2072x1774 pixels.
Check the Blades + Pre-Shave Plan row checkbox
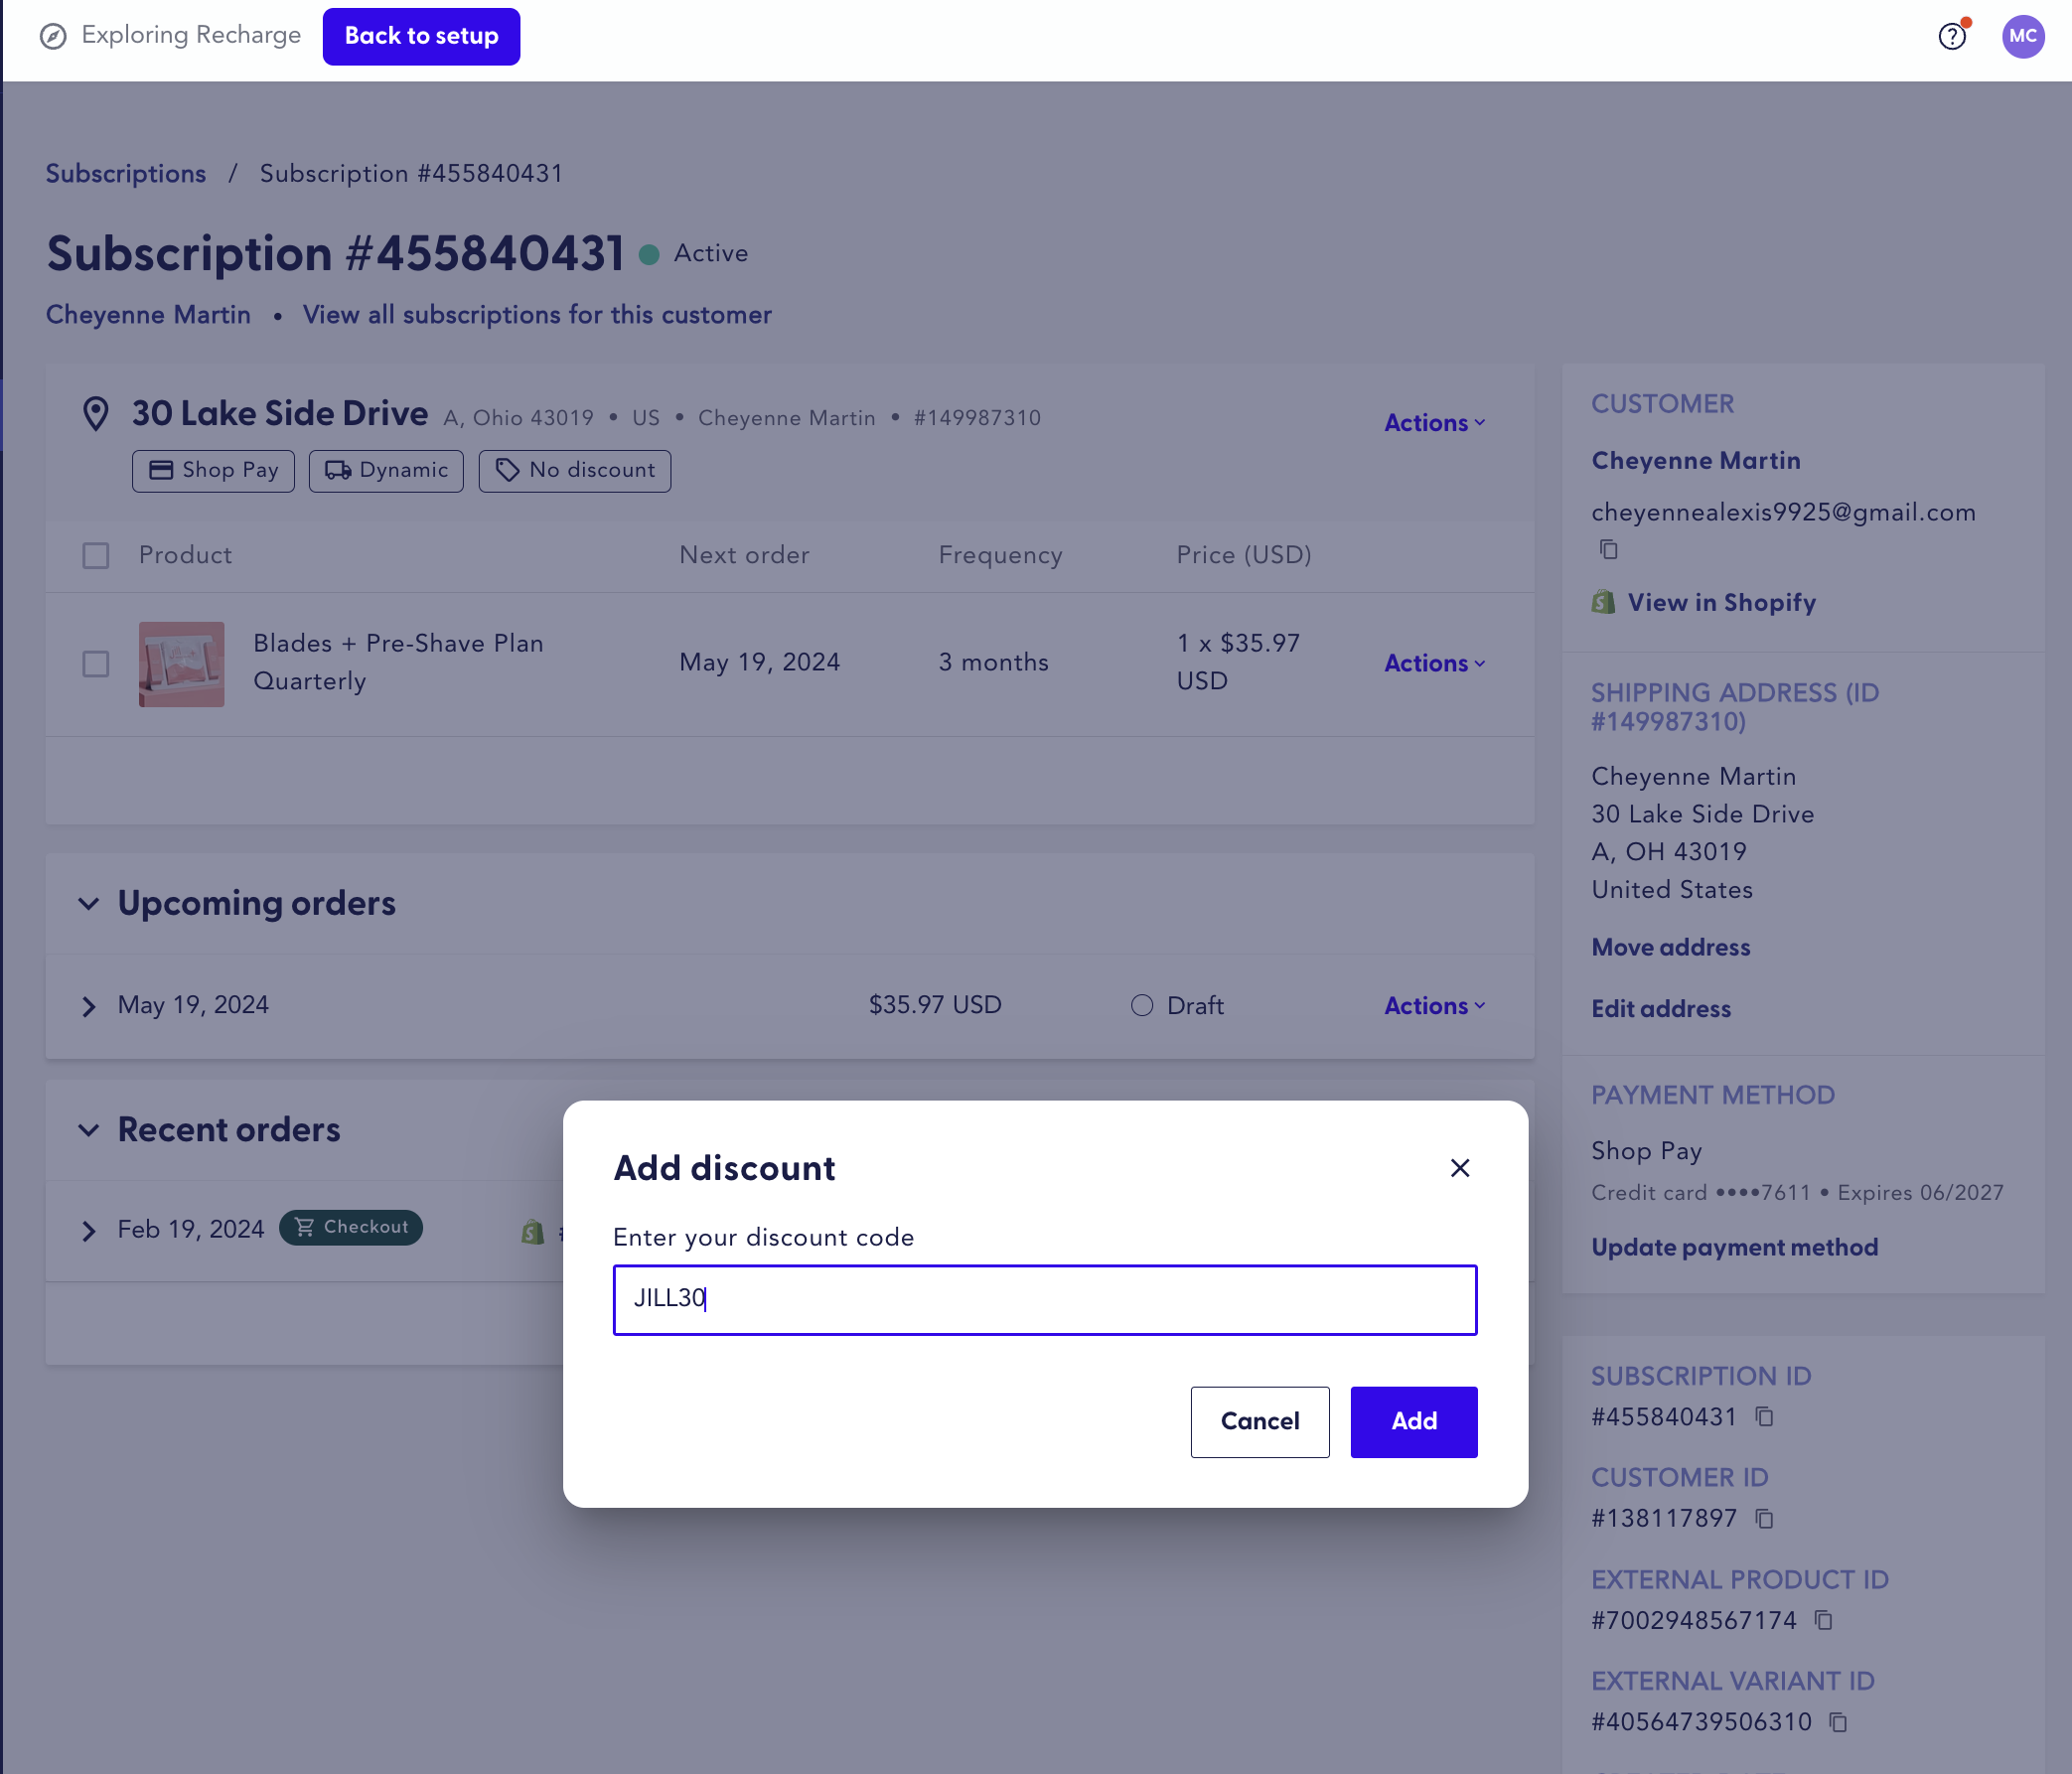pyautogui.click(x=95, y=663)
